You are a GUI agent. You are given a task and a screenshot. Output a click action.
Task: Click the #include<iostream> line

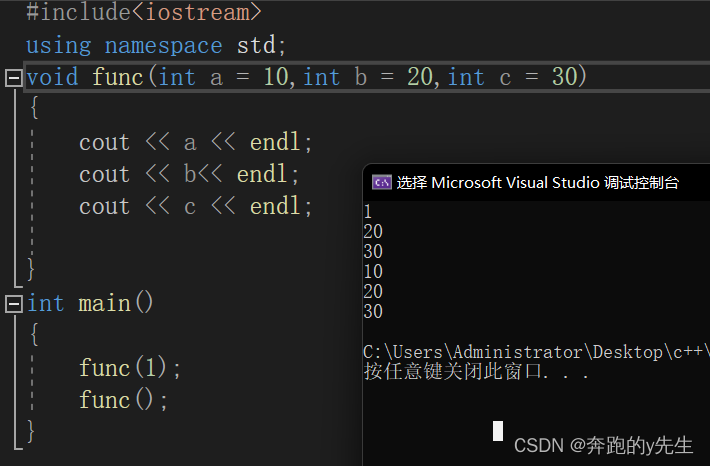coord(144,12)
